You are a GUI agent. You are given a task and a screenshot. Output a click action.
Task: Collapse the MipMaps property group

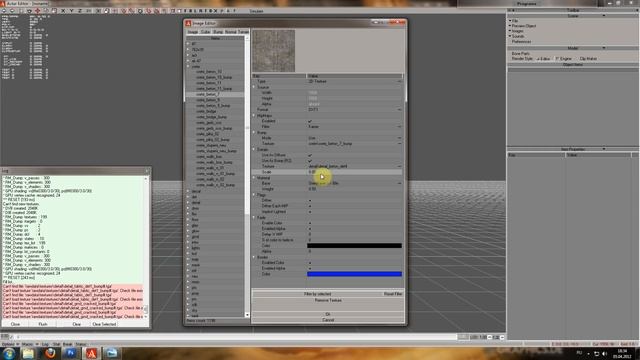click(254, 116)
